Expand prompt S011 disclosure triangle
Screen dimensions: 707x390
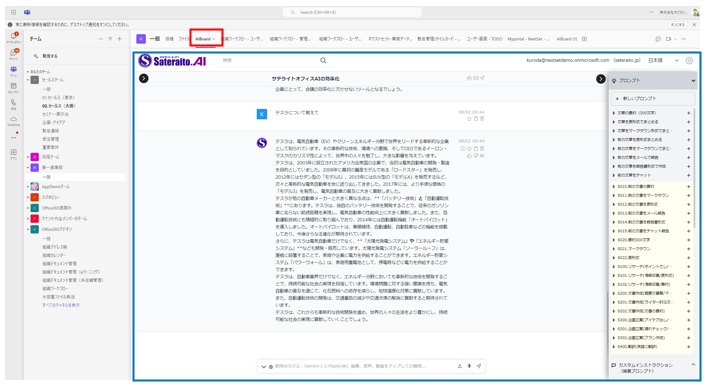pyautogui.click(x=614, y=196)
